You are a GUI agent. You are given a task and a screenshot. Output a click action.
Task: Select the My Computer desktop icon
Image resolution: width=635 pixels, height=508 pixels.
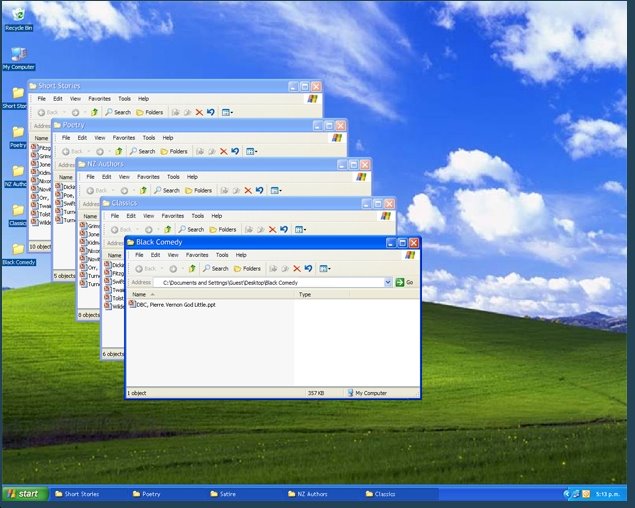click(x=19, y=58)
